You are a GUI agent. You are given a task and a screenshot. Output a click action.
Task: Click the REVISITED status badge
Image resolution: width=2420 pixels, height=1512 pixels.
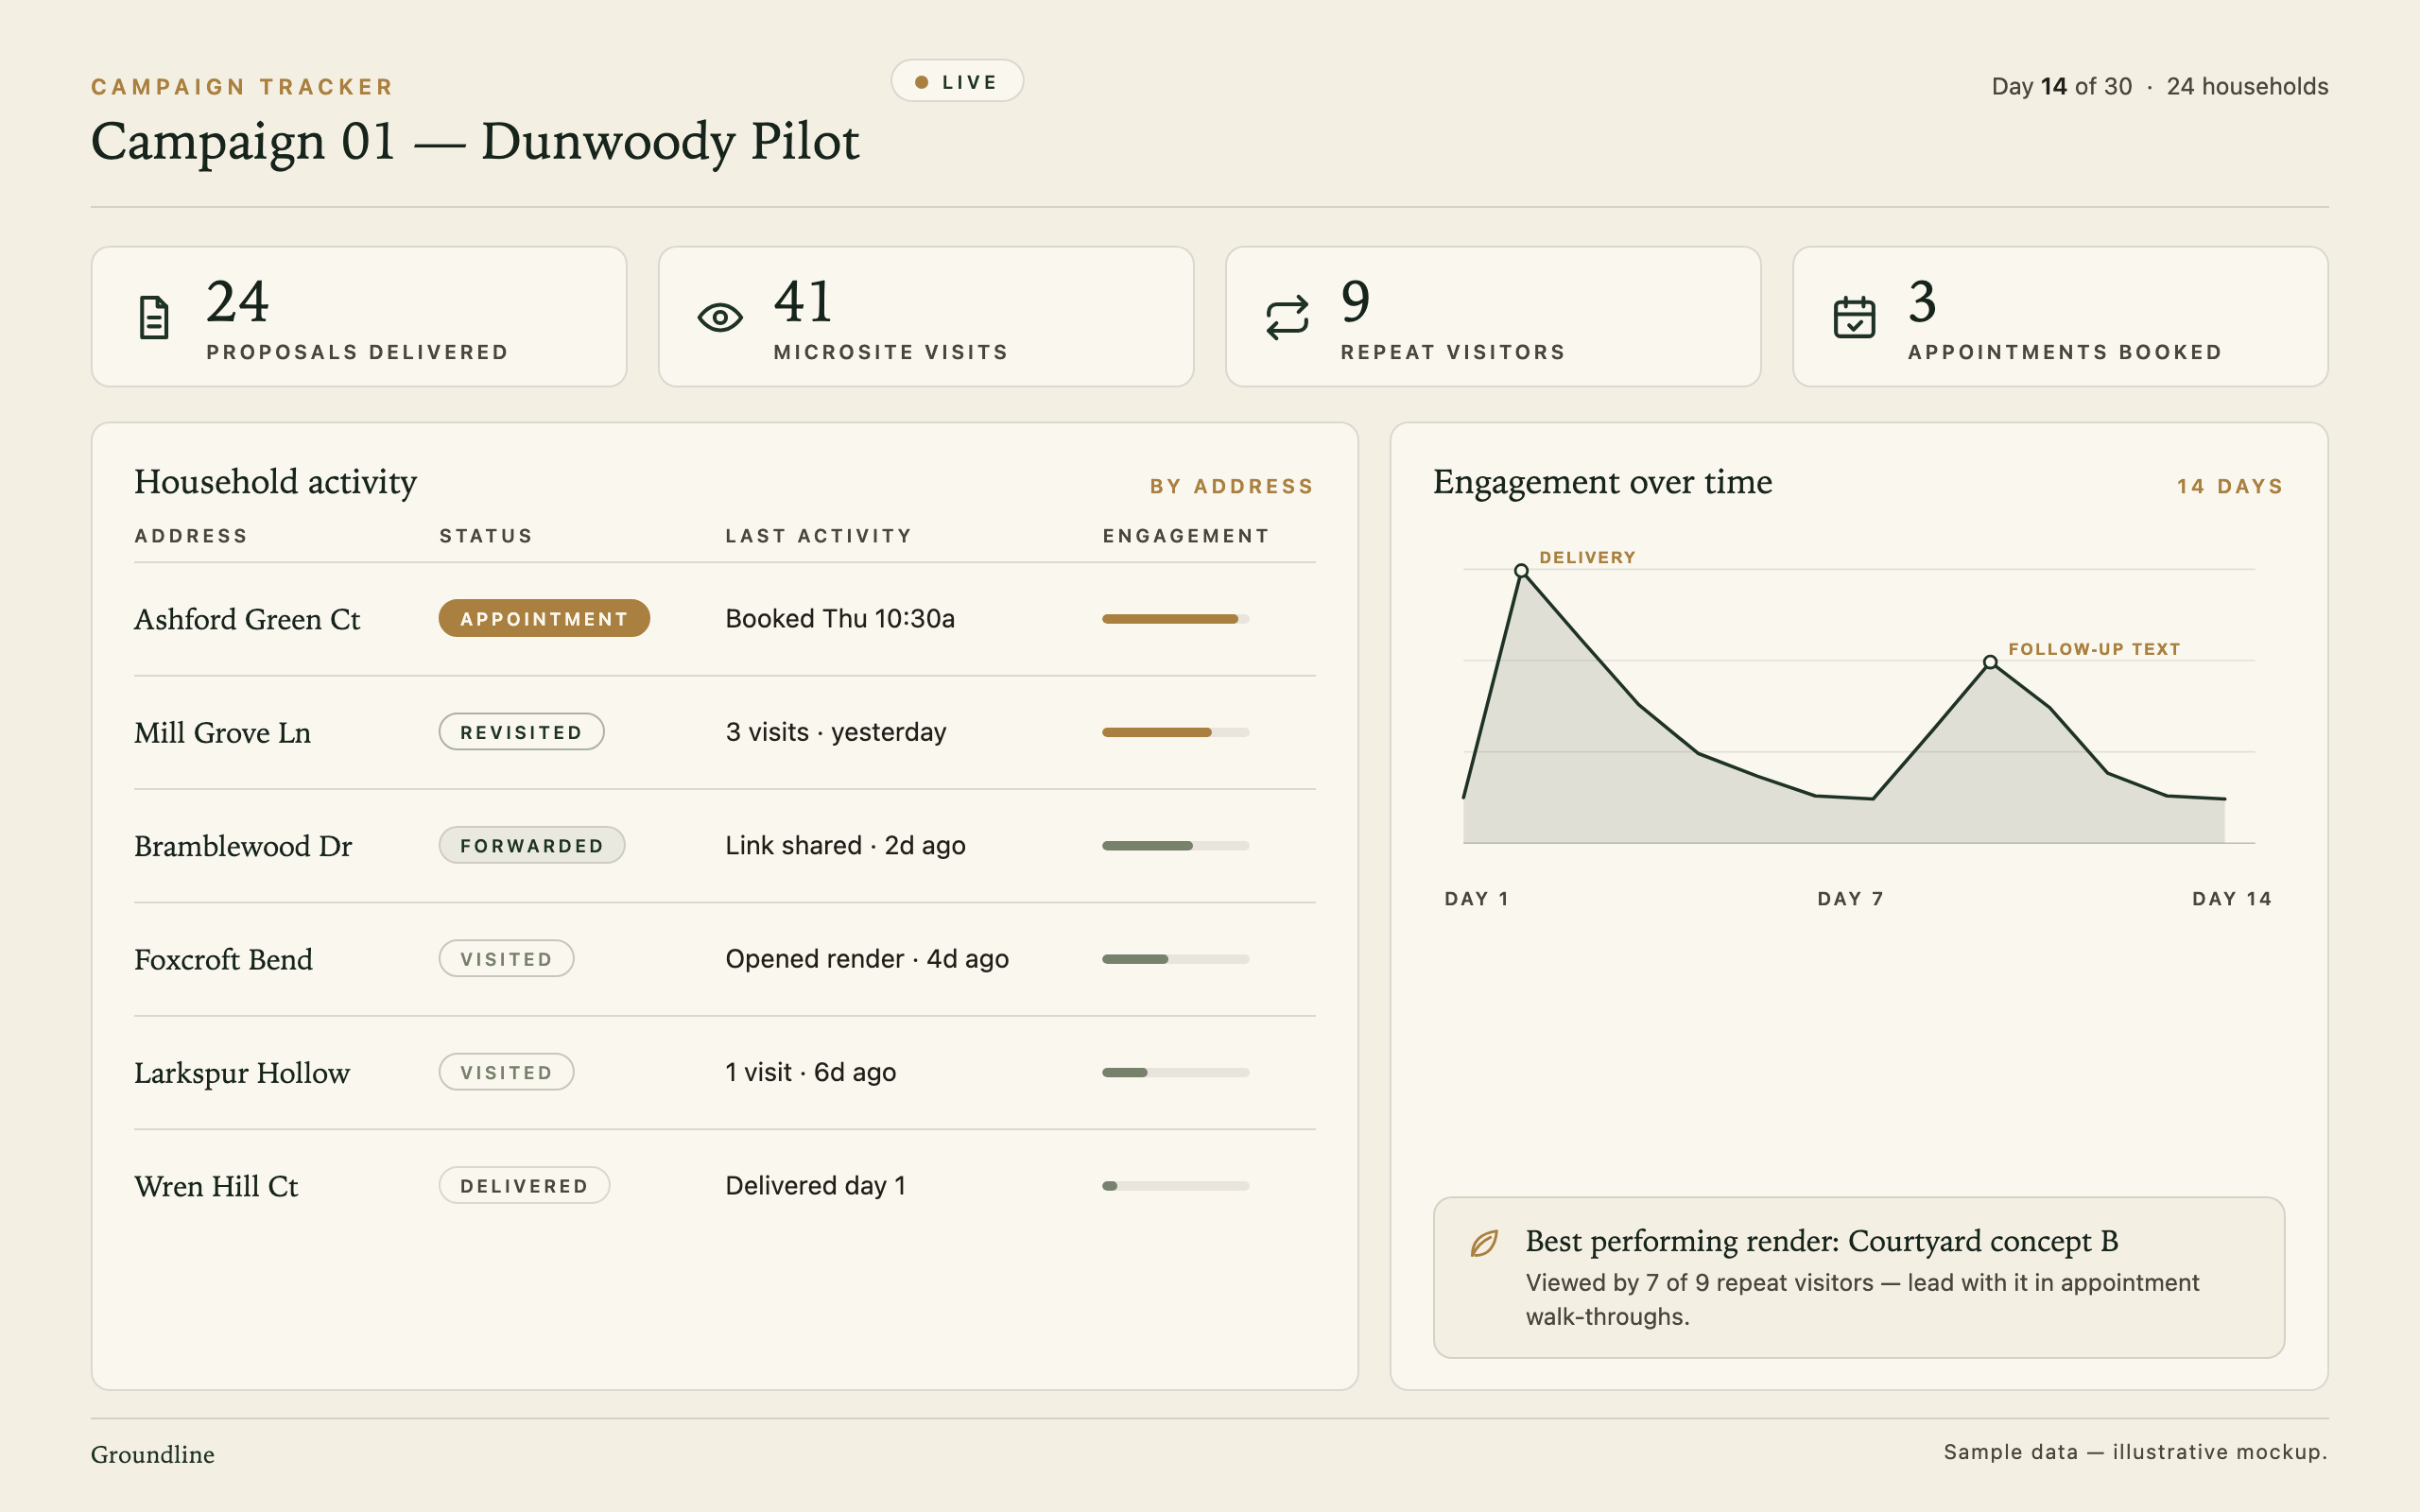tap(521, 732)
